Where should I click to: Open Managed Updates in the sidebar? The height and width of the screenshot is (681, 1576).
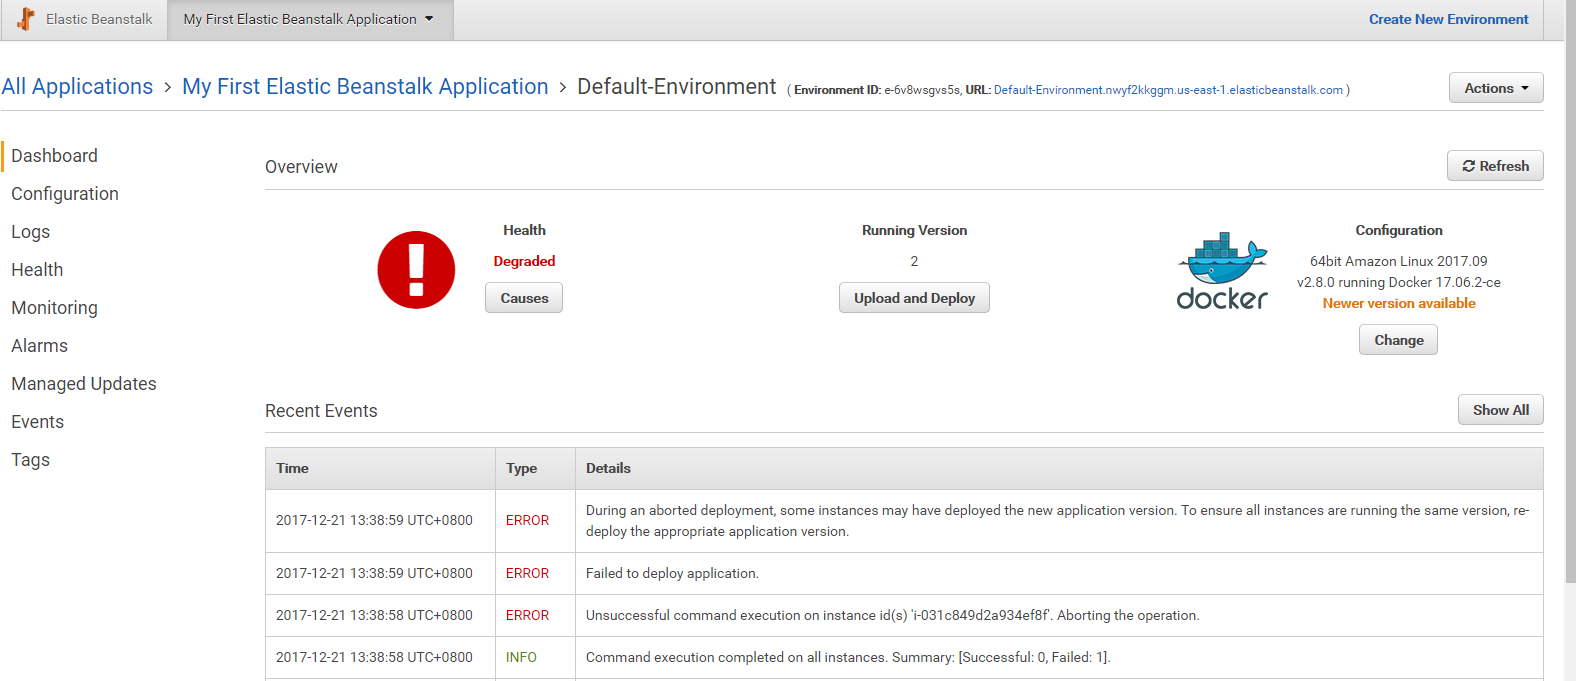pyautogui.click(x=84, y=384)
